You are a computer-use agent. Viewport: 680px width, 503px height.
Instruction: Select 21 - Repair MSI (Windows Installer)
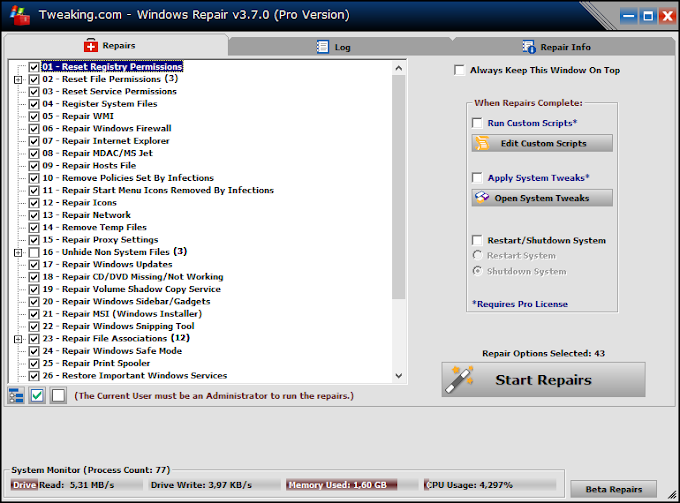coord(122,314)
